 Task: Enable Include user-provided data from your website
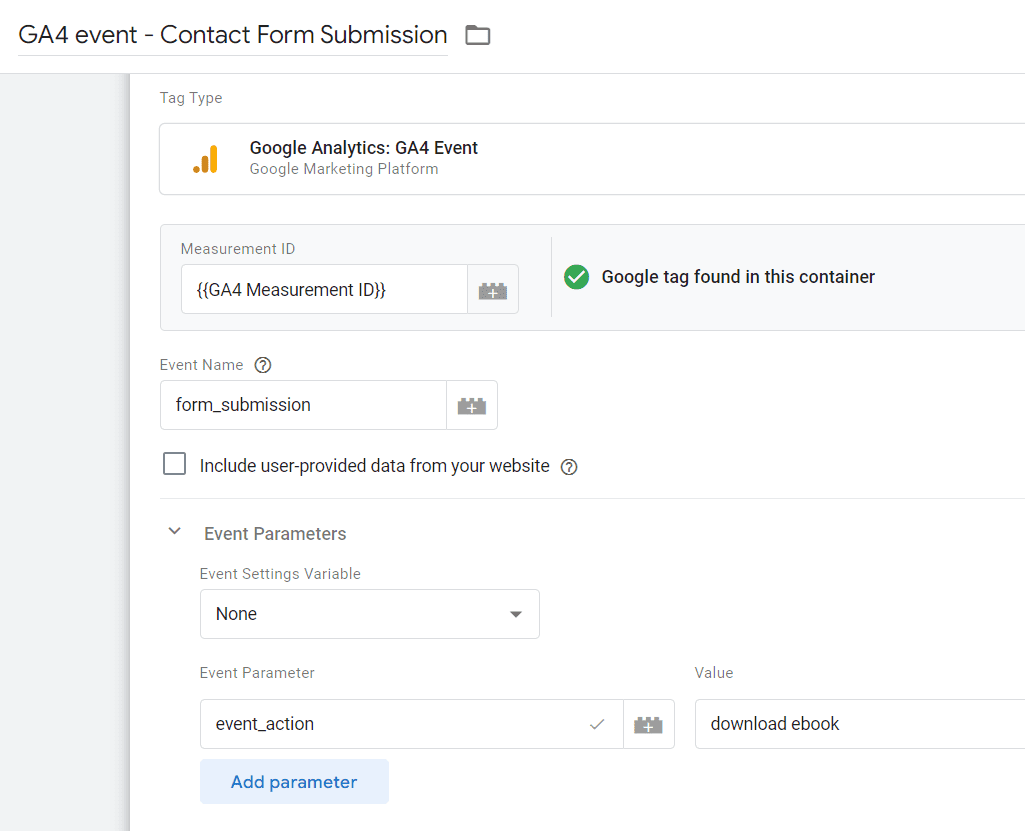click(x=175, y=464)
